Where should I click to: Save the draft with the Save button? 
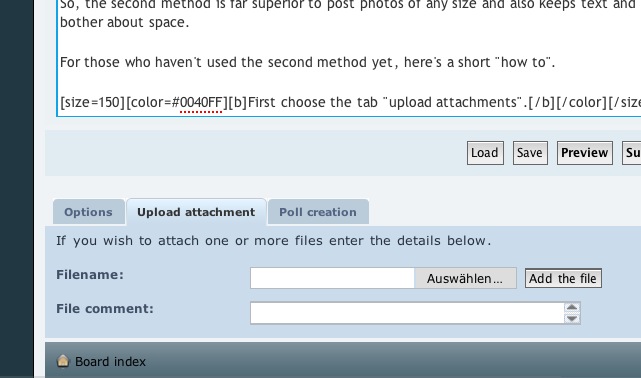tap(530, 153)
